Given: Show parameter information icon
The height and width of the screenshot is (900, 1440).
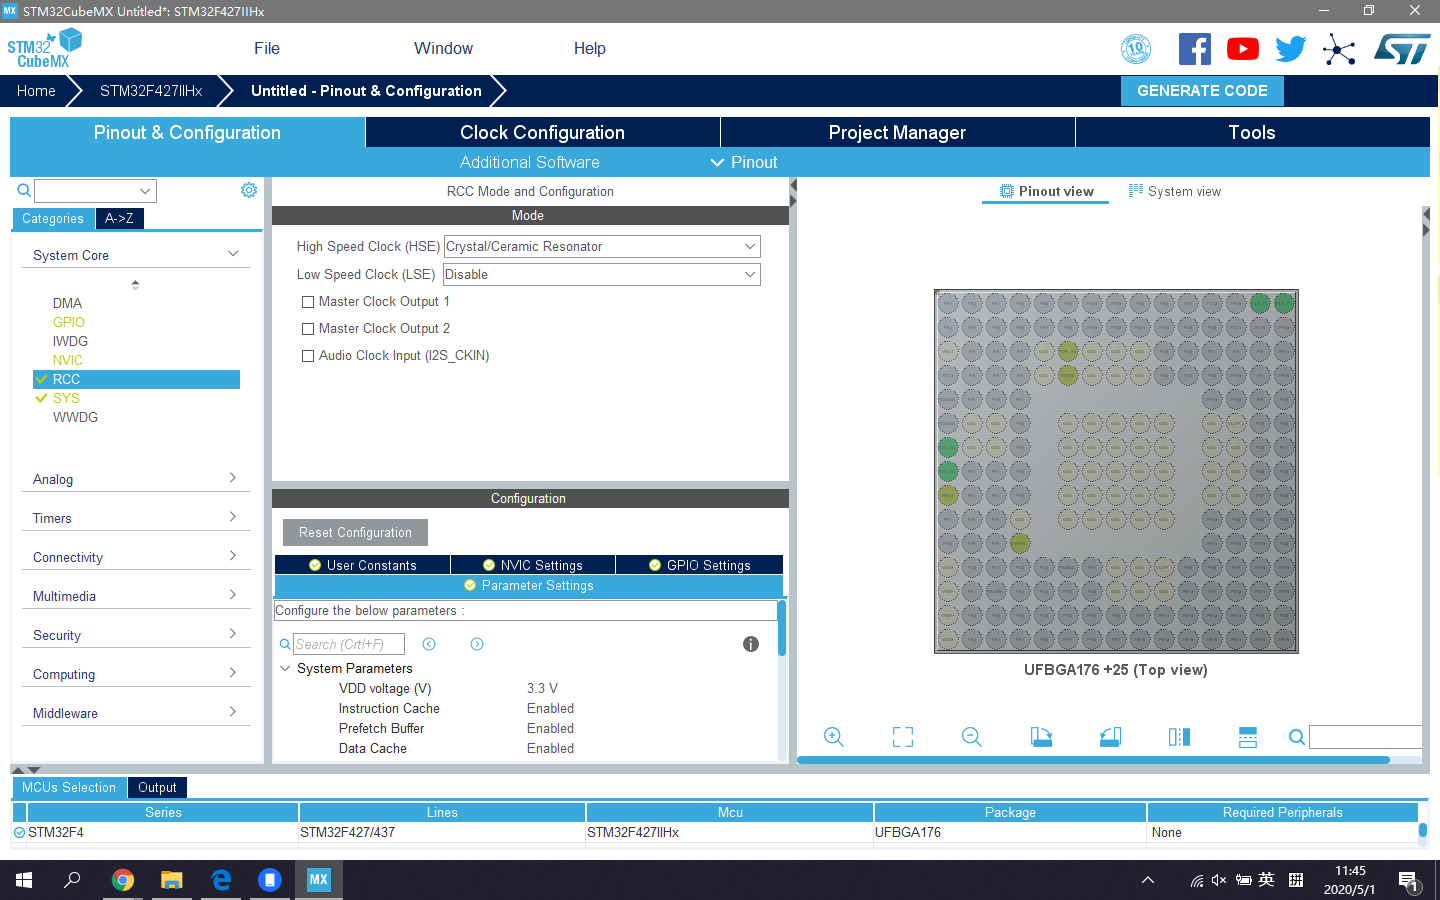Looking at the screenshot, I should point(751,644).
